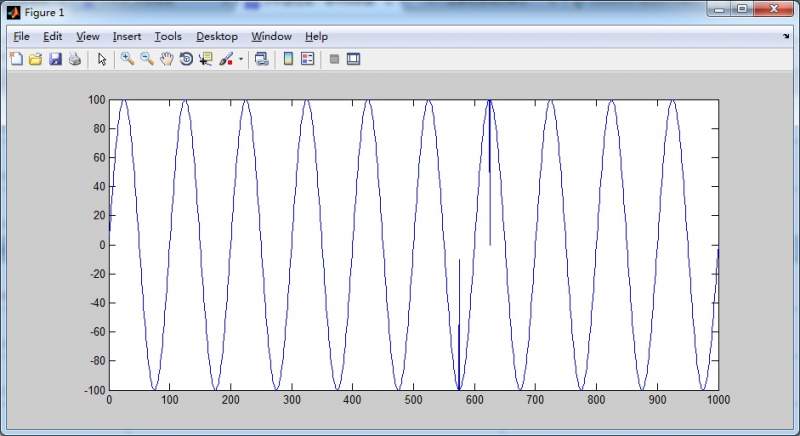Create a new figure
Image resolution: width=800 pixels, height=436 pixels.
[15, 59]
